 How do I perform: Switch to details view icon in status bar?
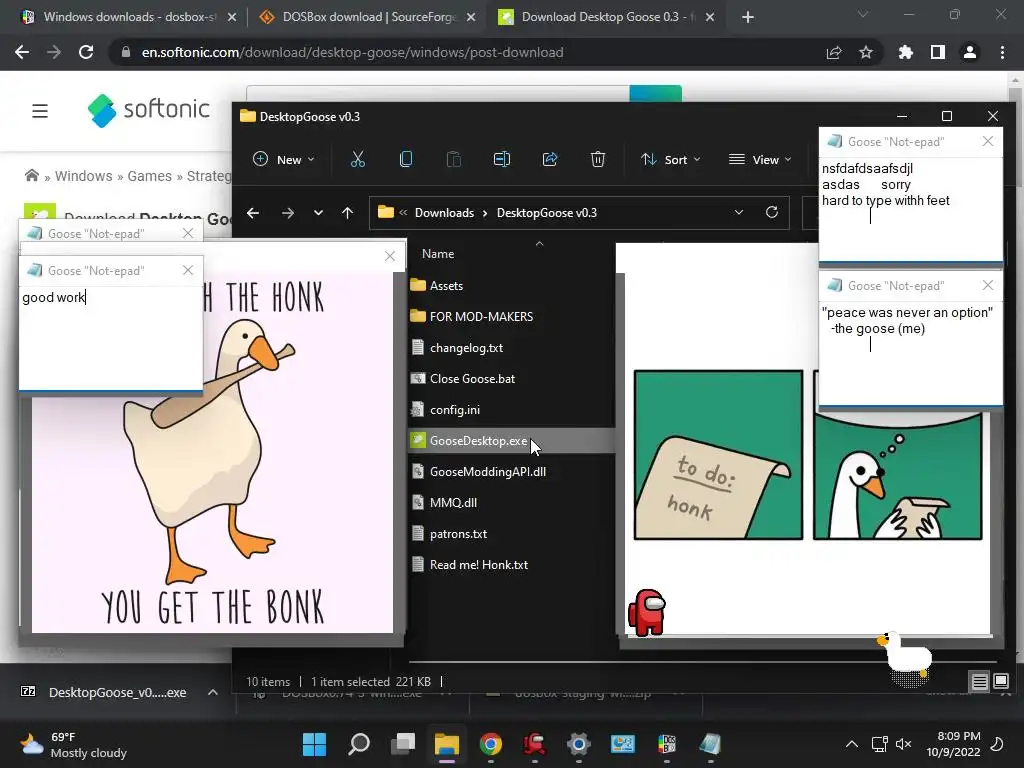[980, 682]
